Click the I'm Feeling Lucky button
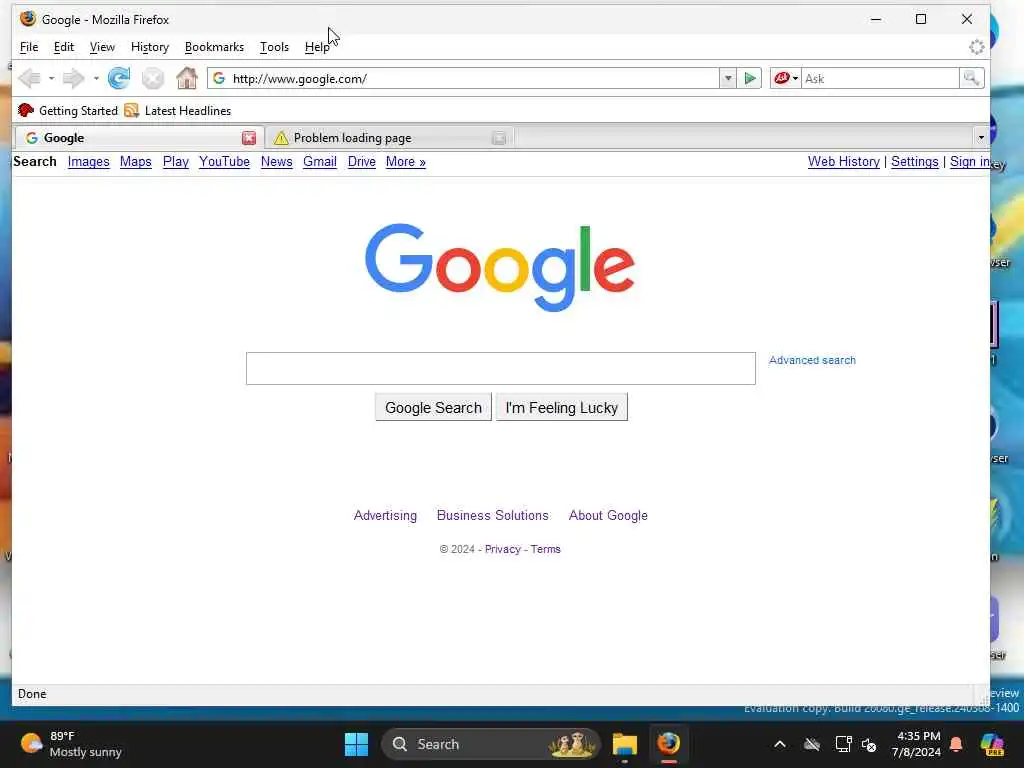1024x768 pixels. [562, 408]
